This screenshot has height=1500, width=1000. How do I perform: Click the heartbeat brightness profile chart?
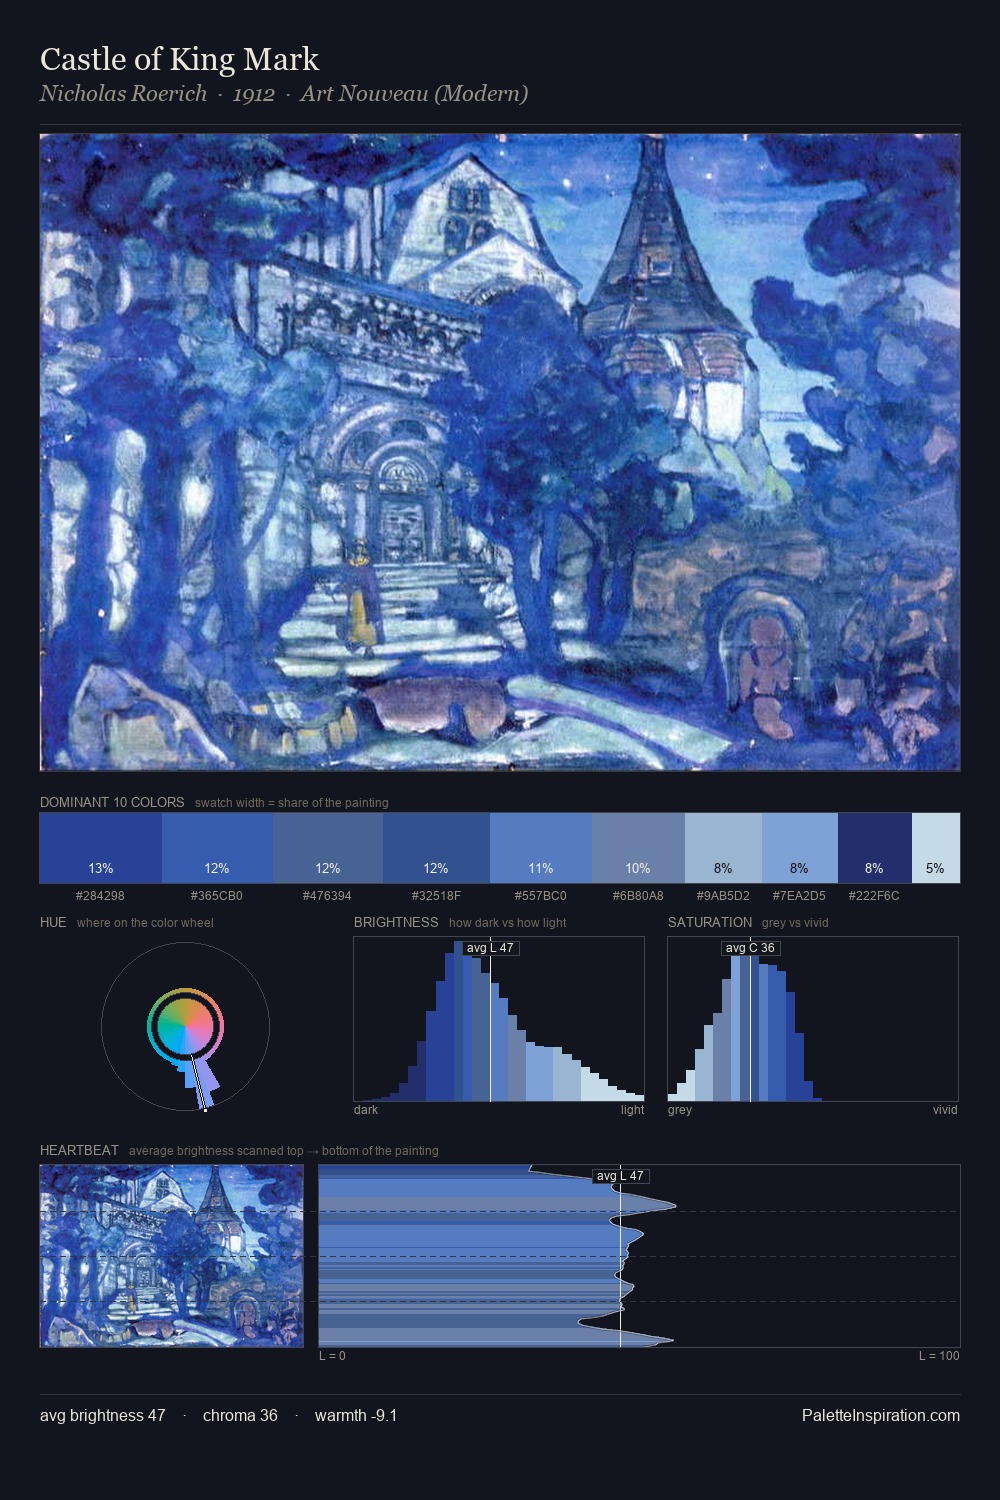coord(639,1256)
